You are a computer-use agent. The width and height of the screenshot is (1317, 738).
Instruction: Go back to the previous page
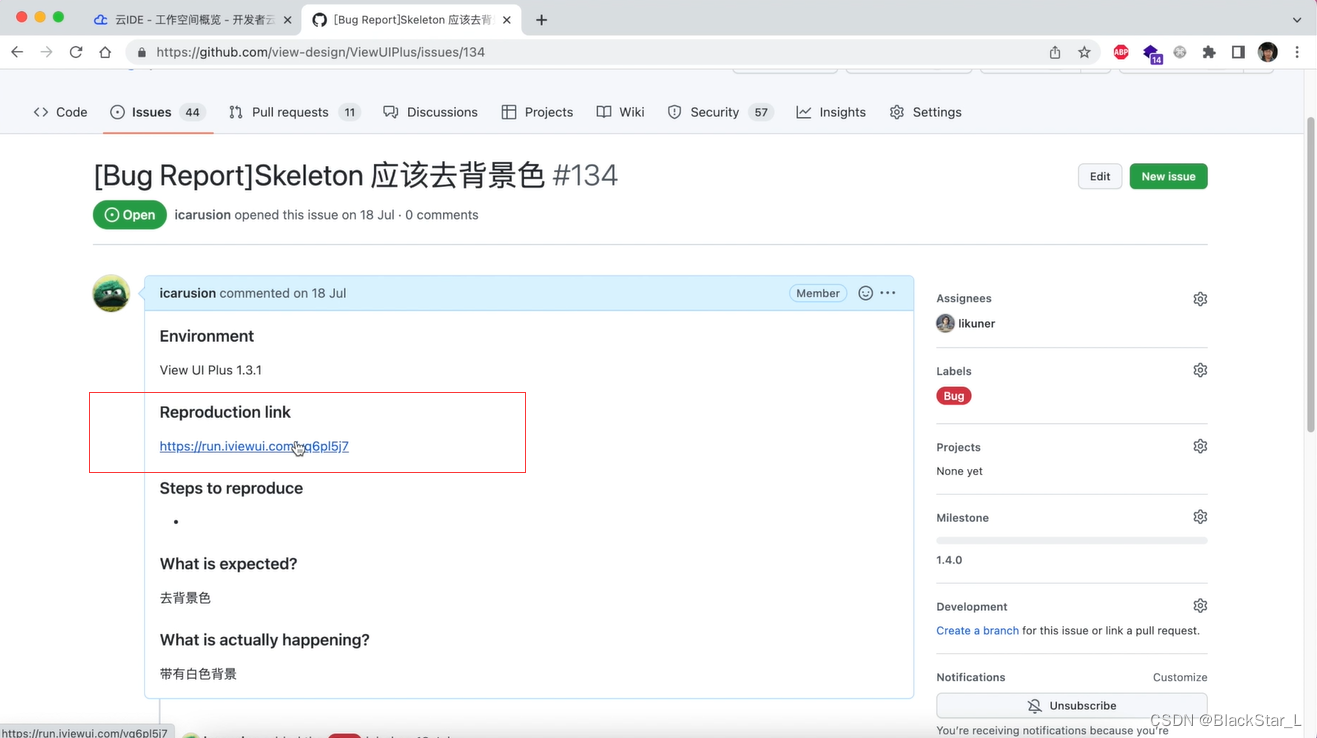click(x=17, y=52)
